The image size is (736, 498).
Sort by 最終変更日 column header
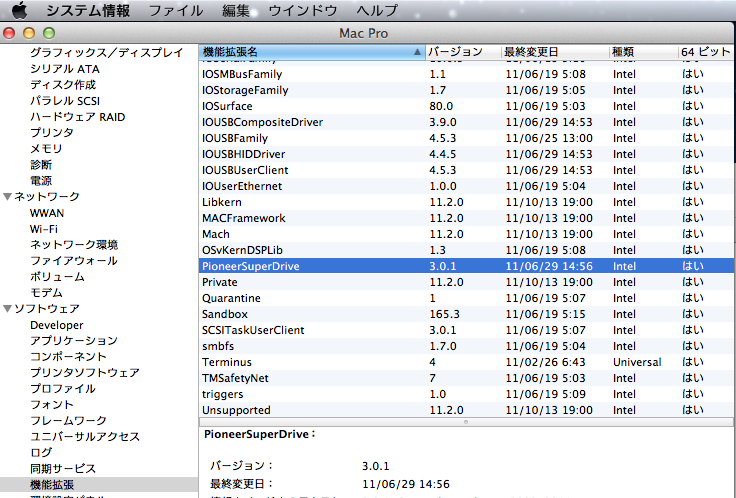pos(555,52)
